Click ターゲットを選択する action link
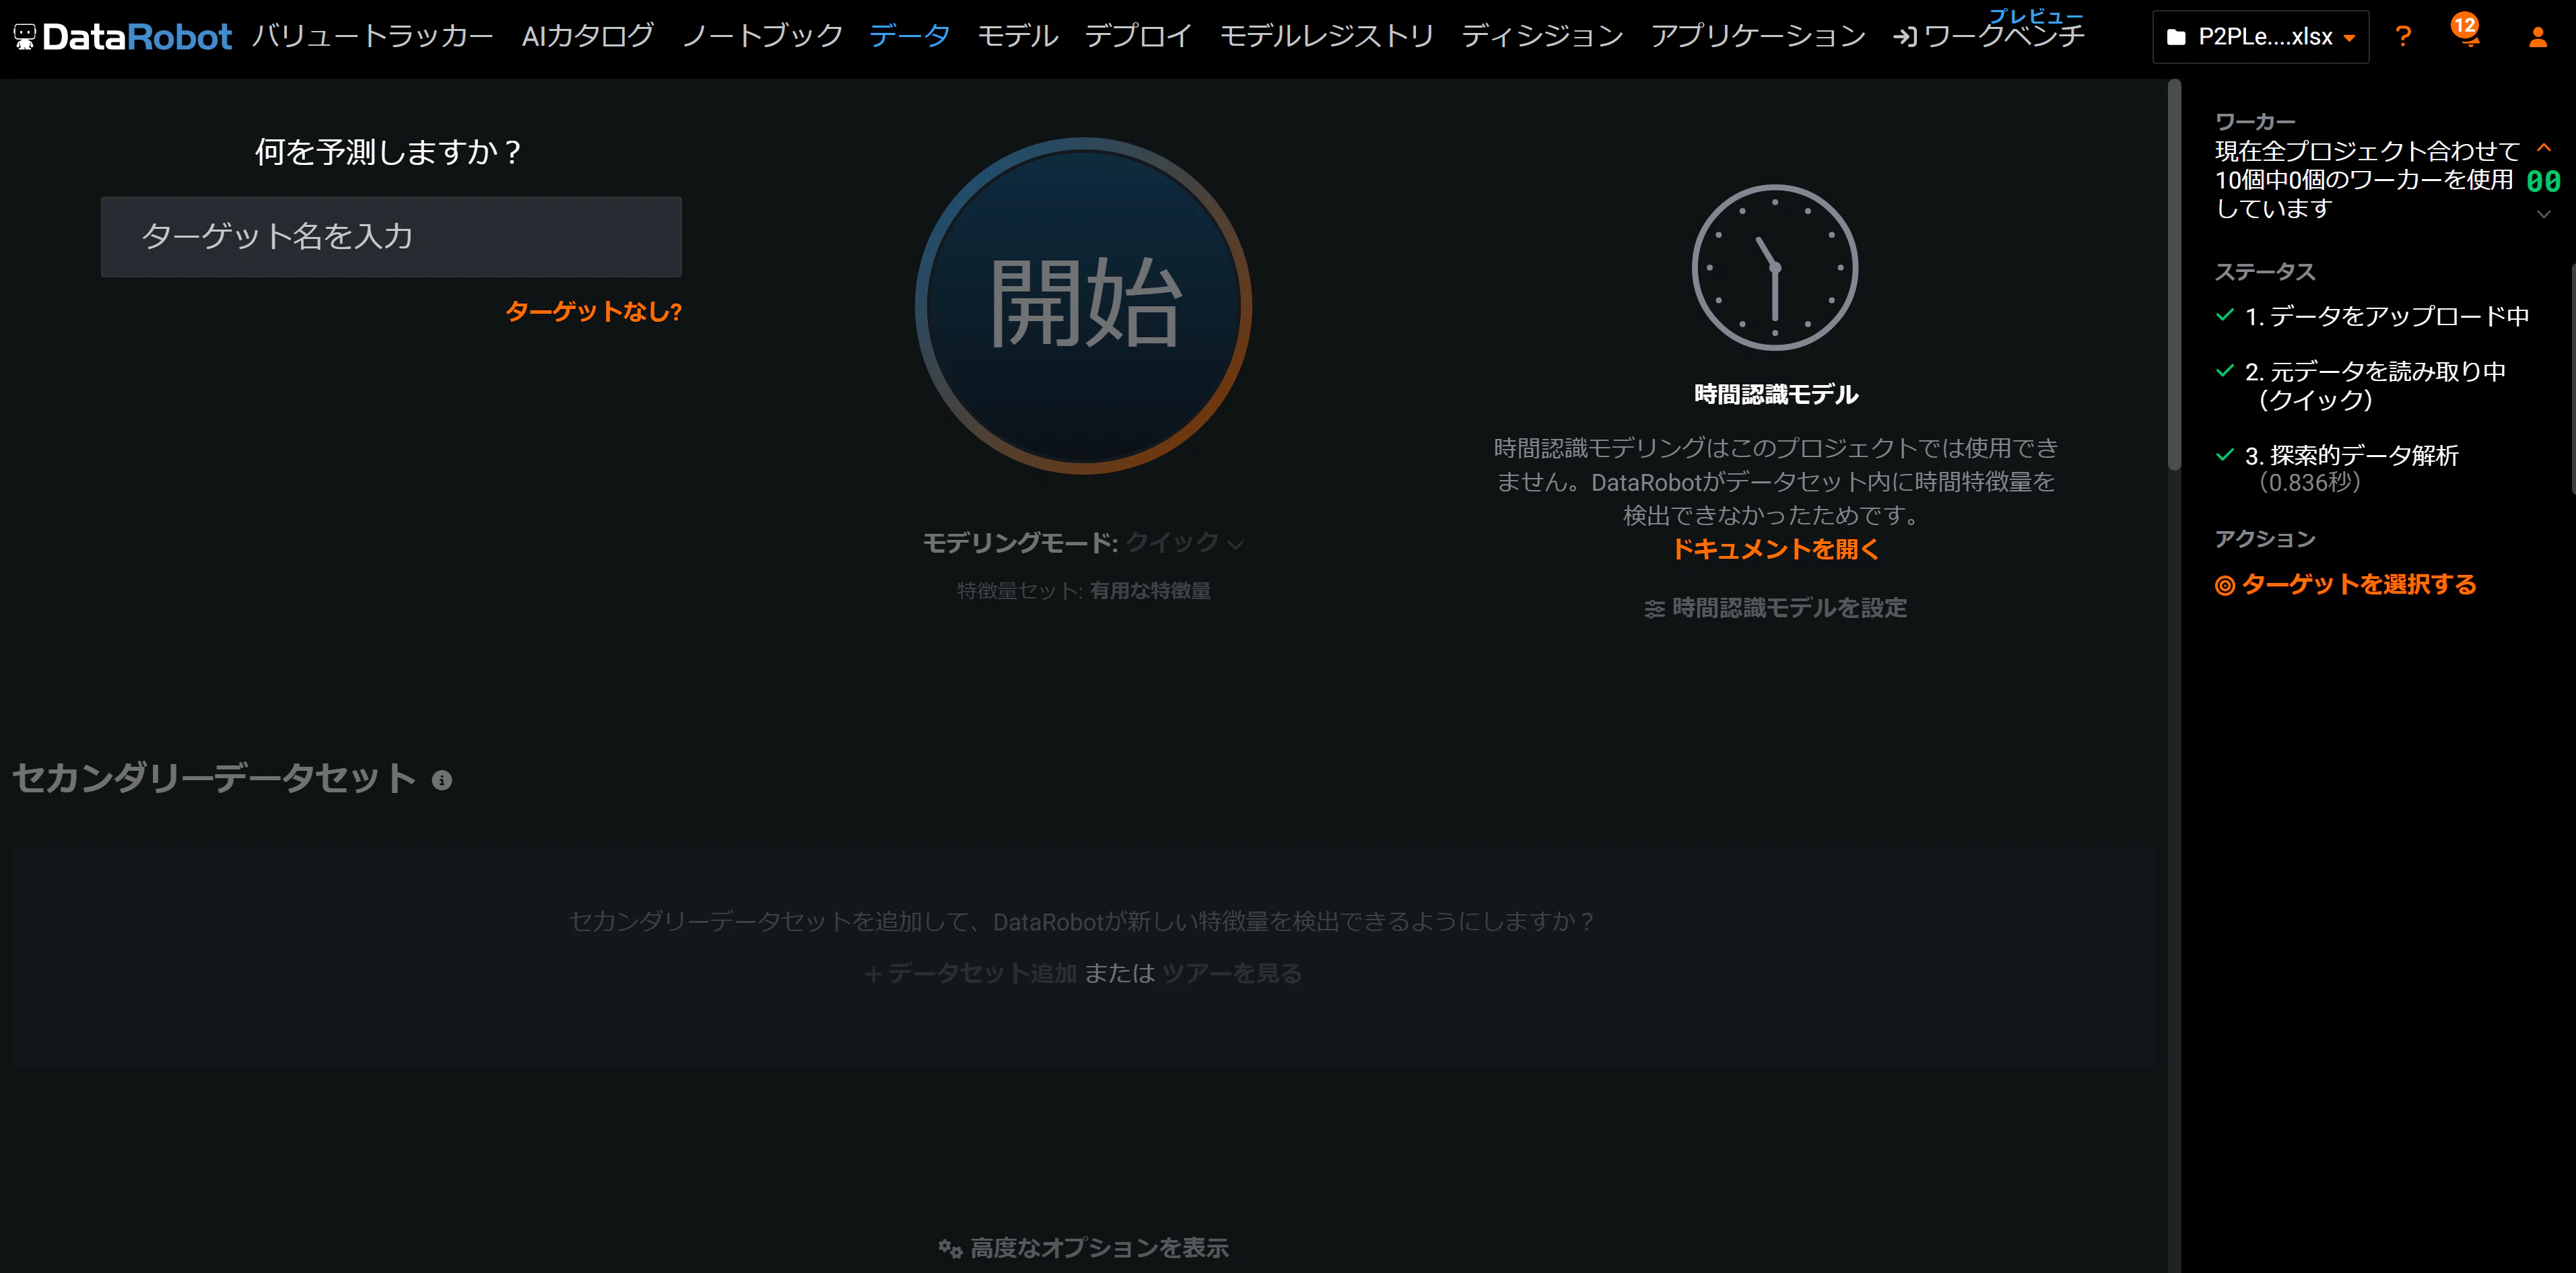The height and width of the screenshot is (1273, 2576). (2345, 585)
